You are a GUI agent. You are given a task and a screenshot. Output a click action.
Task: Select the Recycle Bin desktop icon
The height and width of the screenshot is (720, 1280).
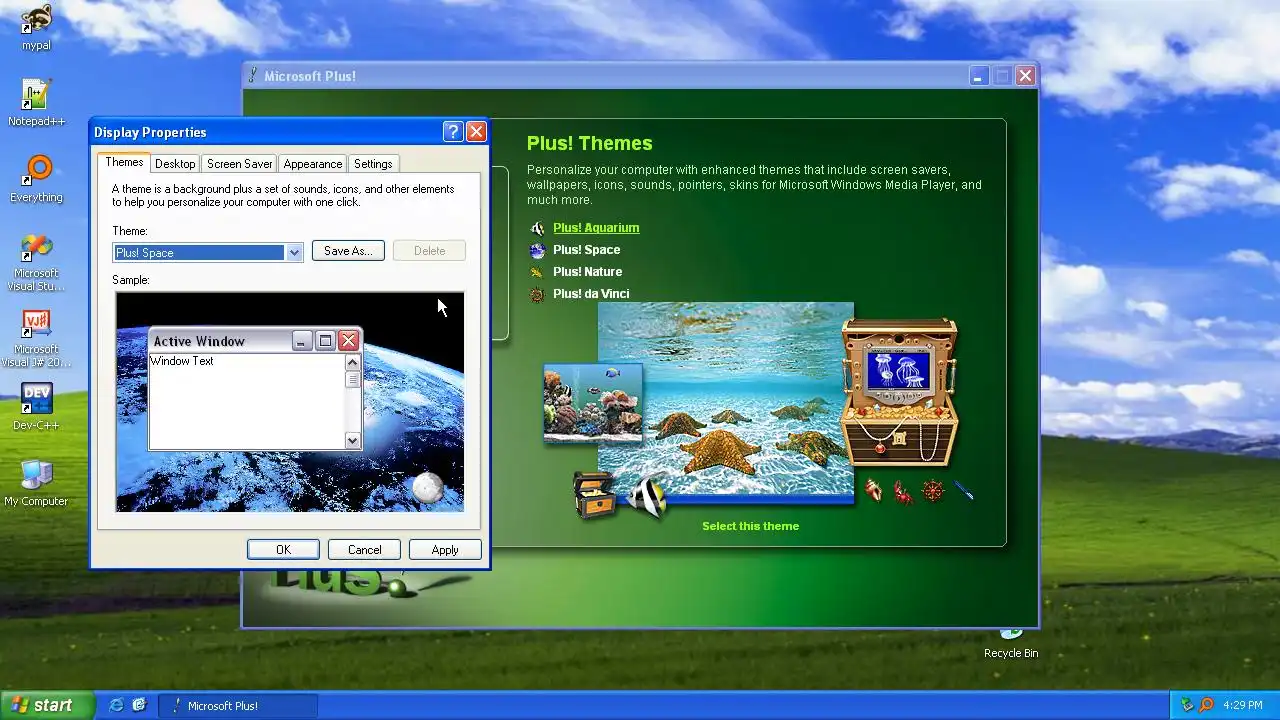tap(1011, 643)
